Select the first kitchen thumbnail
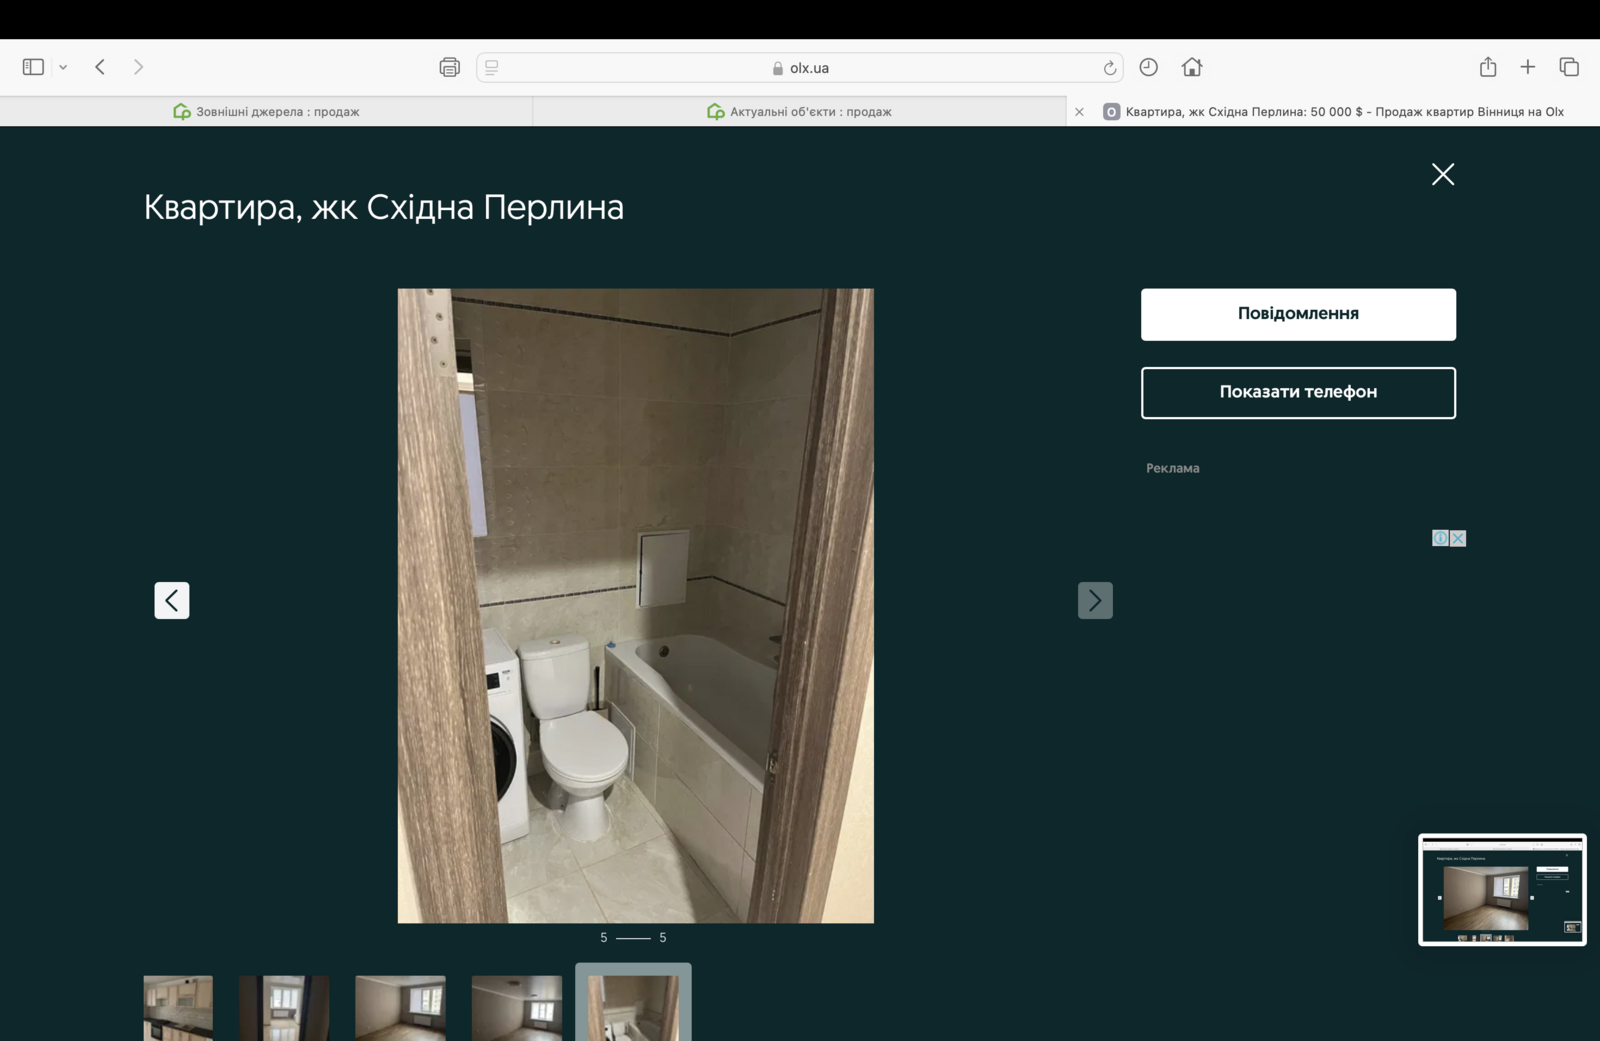The image size is (1600, 1041). (178, 1007)
